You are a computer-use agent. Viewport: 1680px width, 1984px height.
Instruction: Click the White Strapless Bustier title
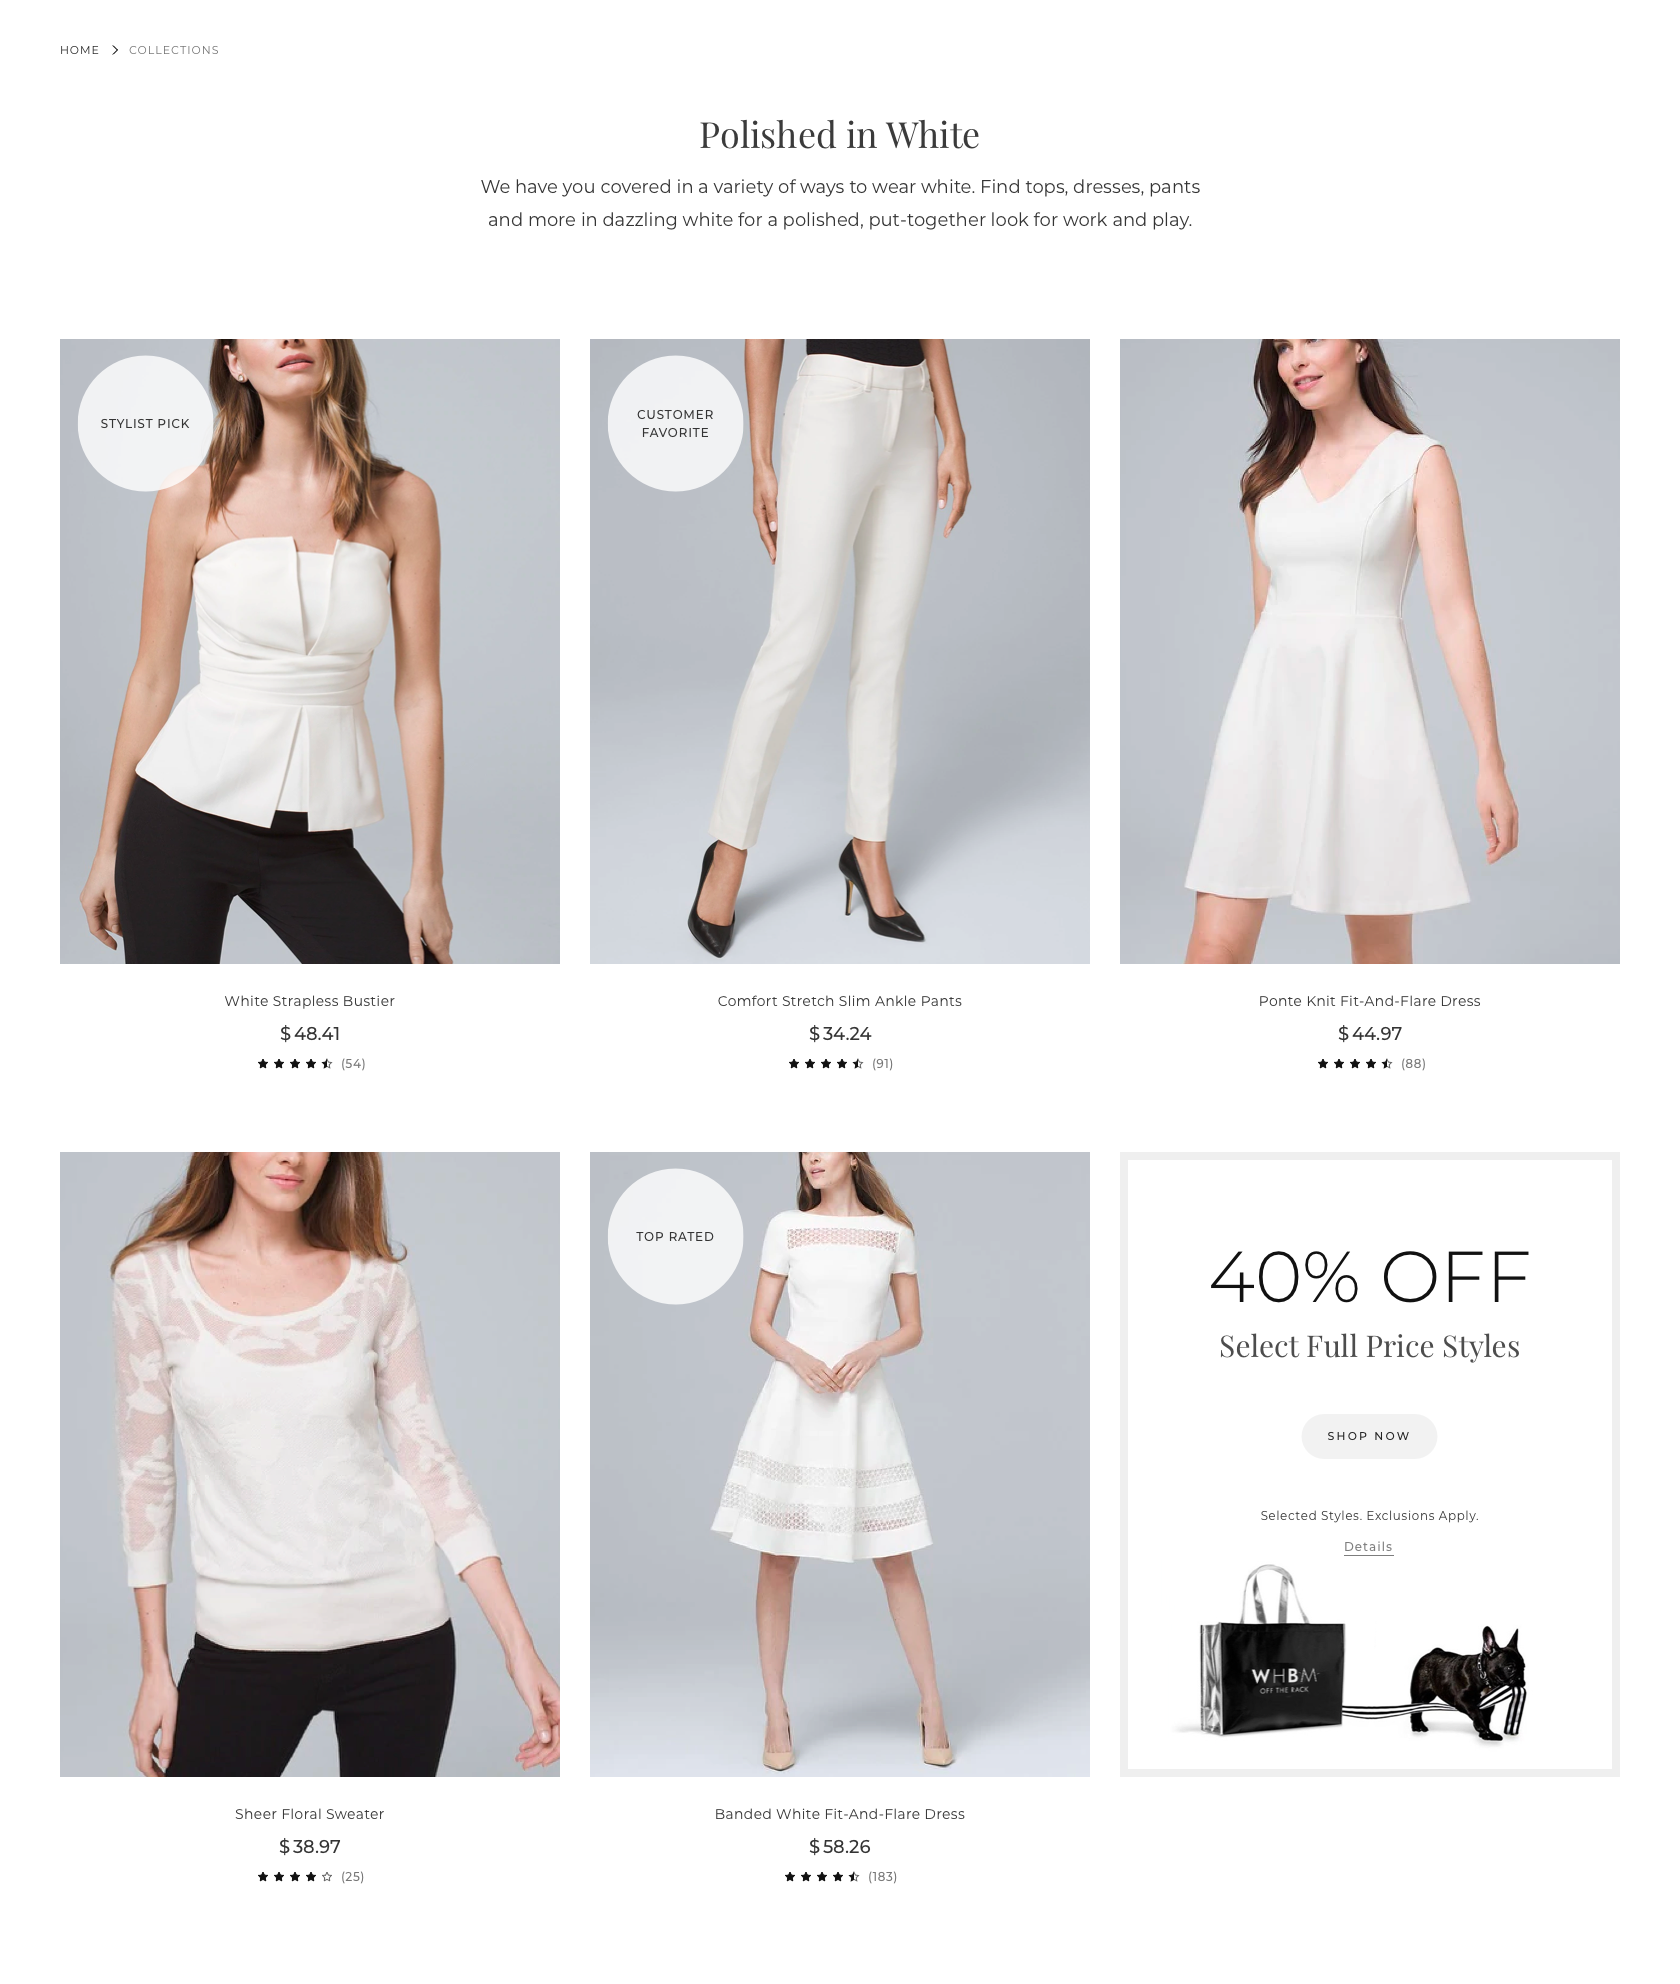click(310, 1001)
